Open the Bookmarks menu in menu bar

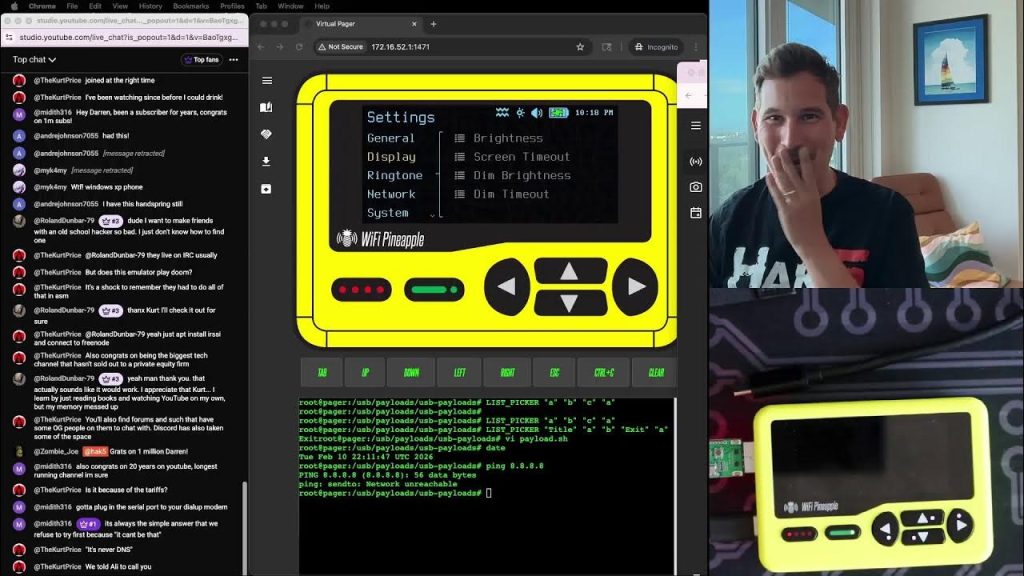[191, 6]
